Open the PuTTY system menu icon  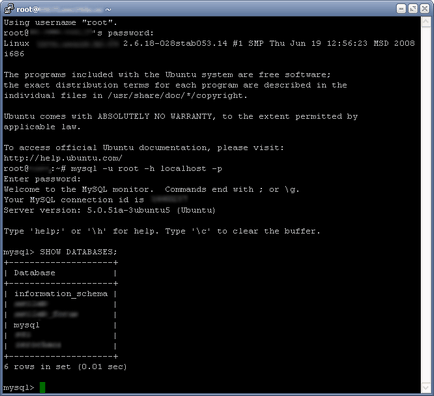point(9,9)
